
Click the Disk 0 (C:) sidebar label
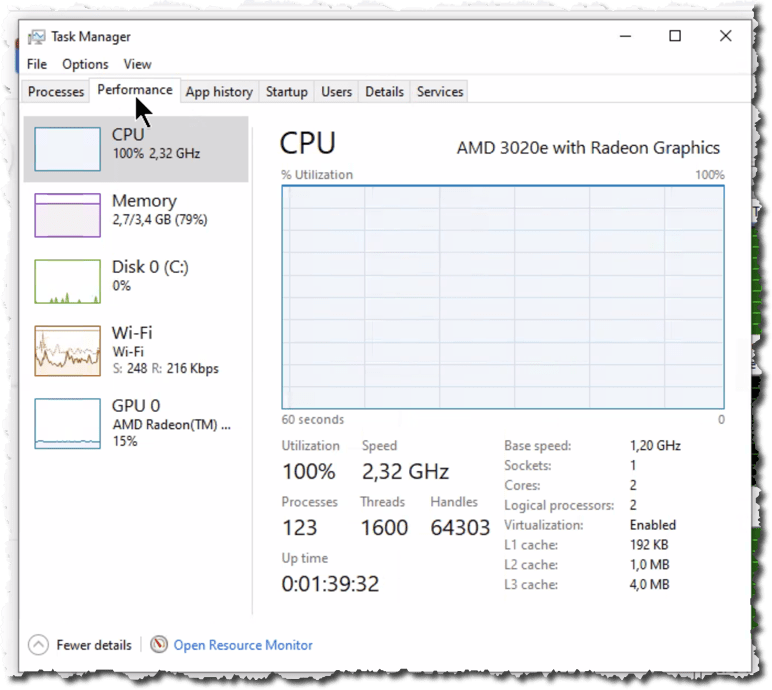(x=150, y=267)
